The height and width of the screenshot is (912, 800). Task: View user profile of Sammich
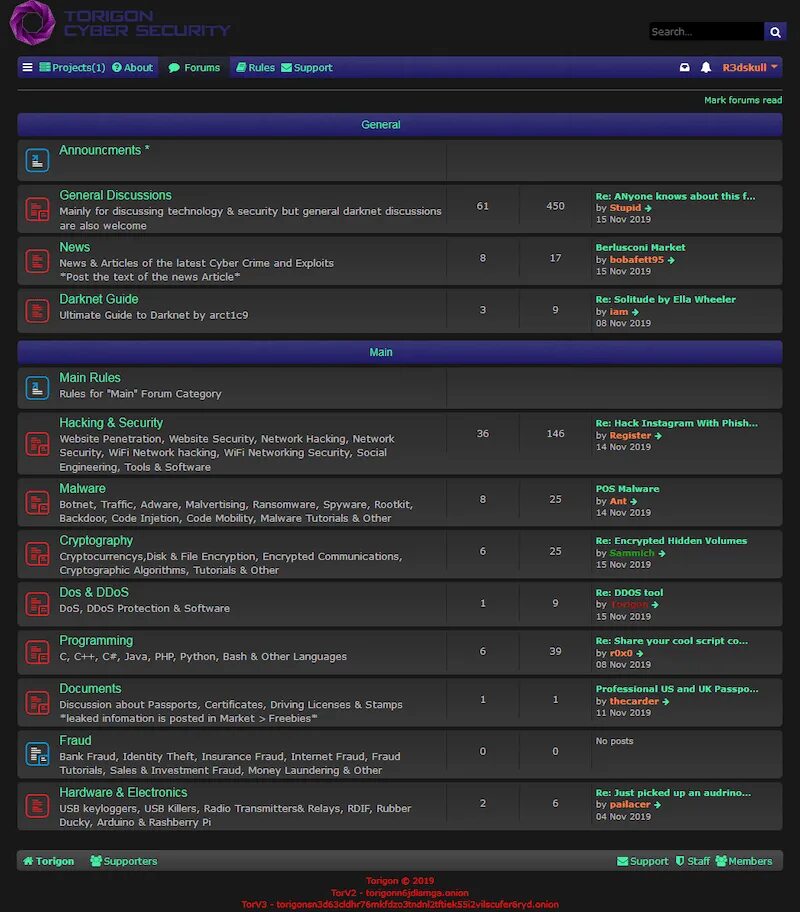(x=632, y=553)
